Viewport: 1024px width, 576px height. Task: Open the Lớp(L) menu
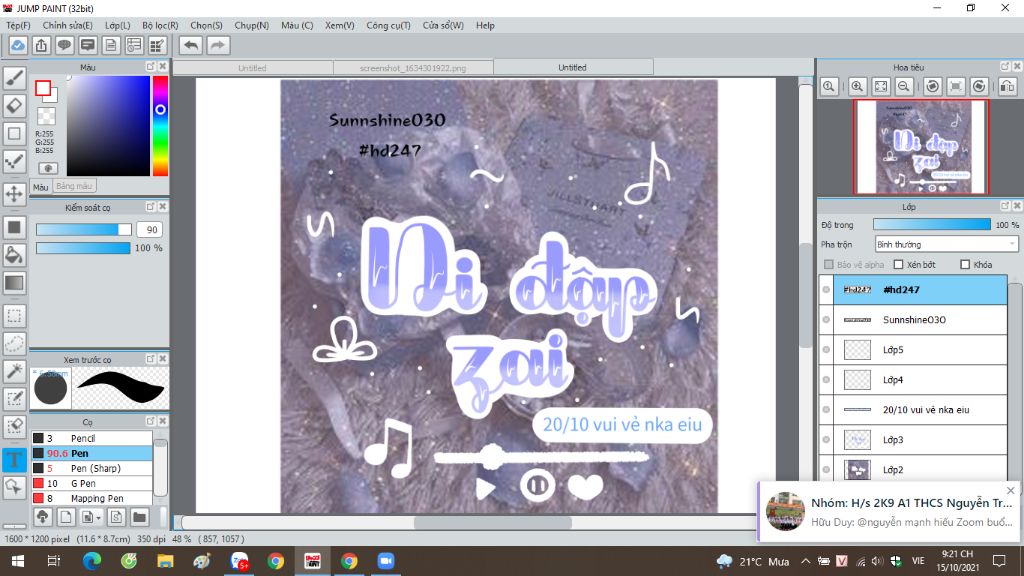[118, 25]
